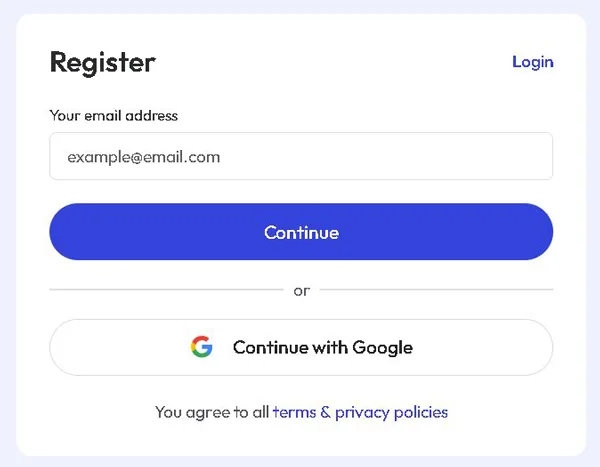Click the ampersand in the policies link
The width and height of the screenshot is (600, 467).
click(325, 412)
